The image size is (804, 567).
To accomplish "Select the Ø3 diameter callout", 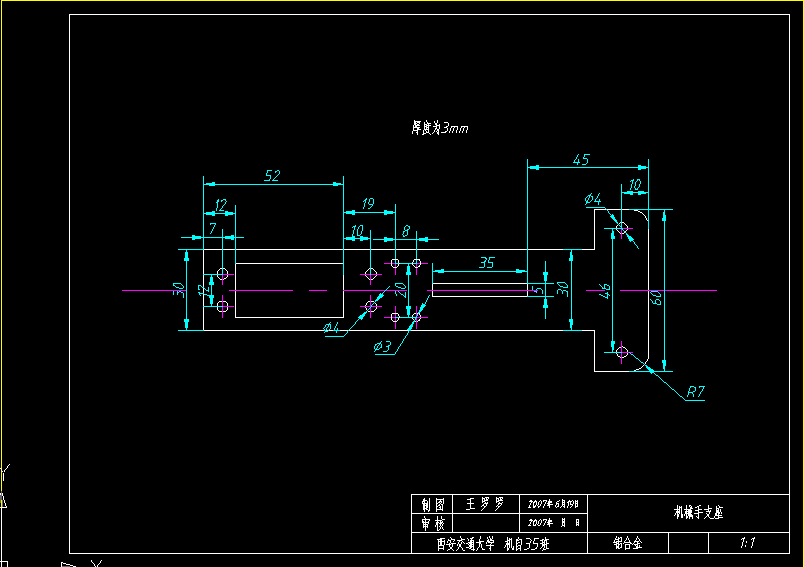I will [383, 347].
